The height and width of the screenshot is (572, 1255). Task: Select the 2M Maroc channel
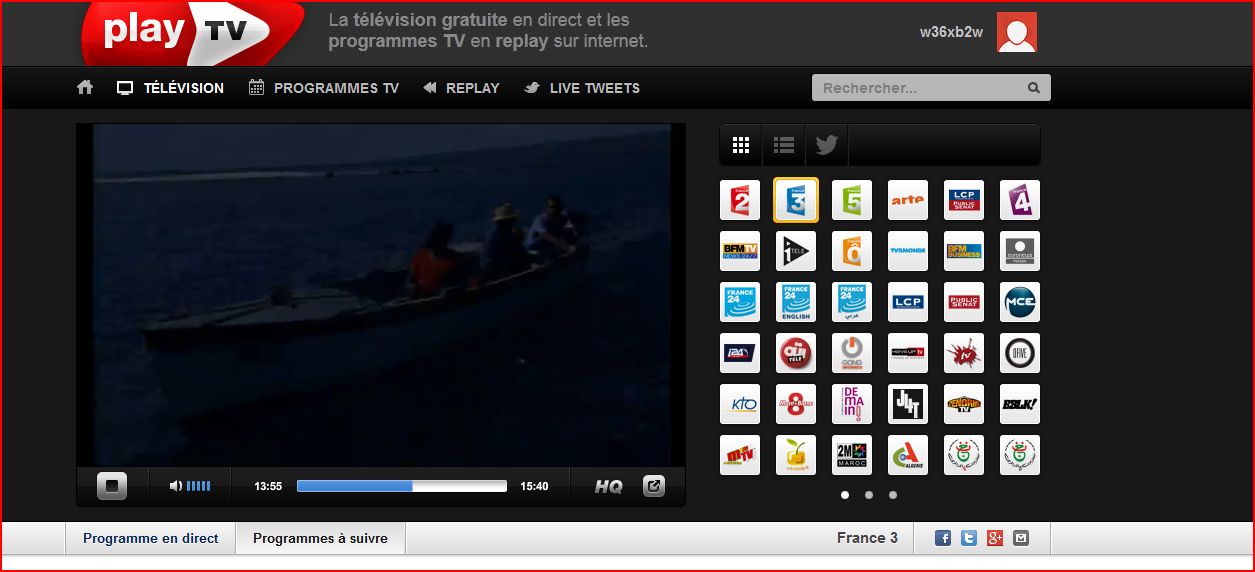coord(852,455)
